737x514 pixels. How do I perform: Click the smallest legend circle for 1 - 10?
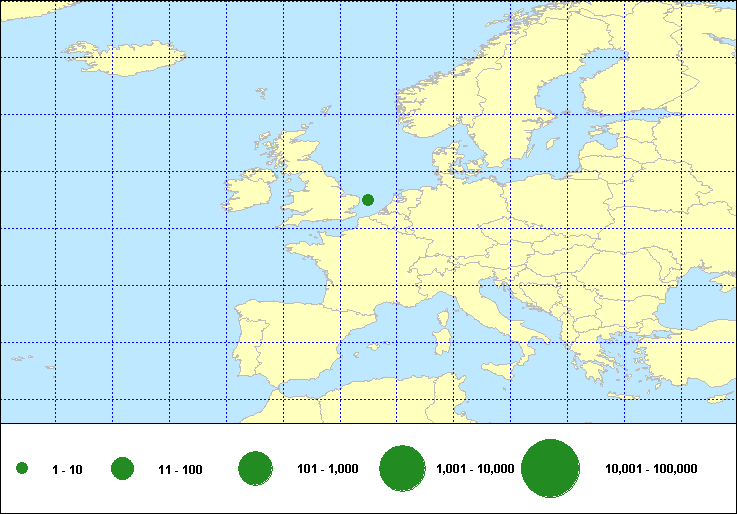click(22, 468)
